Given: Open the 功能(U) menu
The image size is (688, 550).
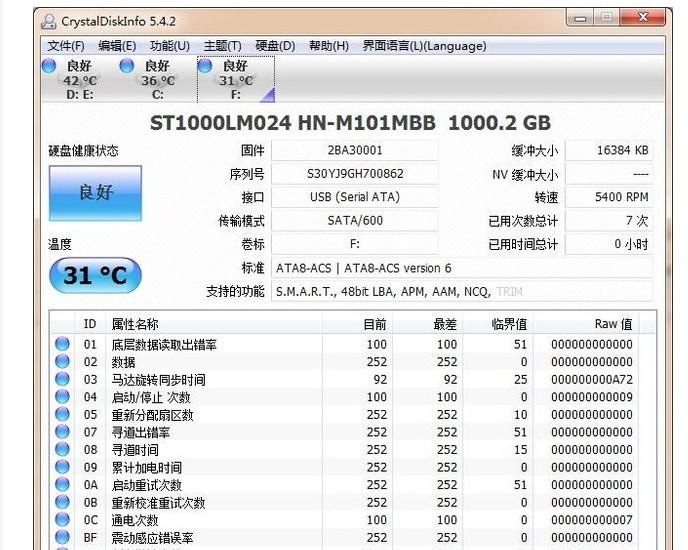Looking at the screenshot, I should tap(169, 46).
